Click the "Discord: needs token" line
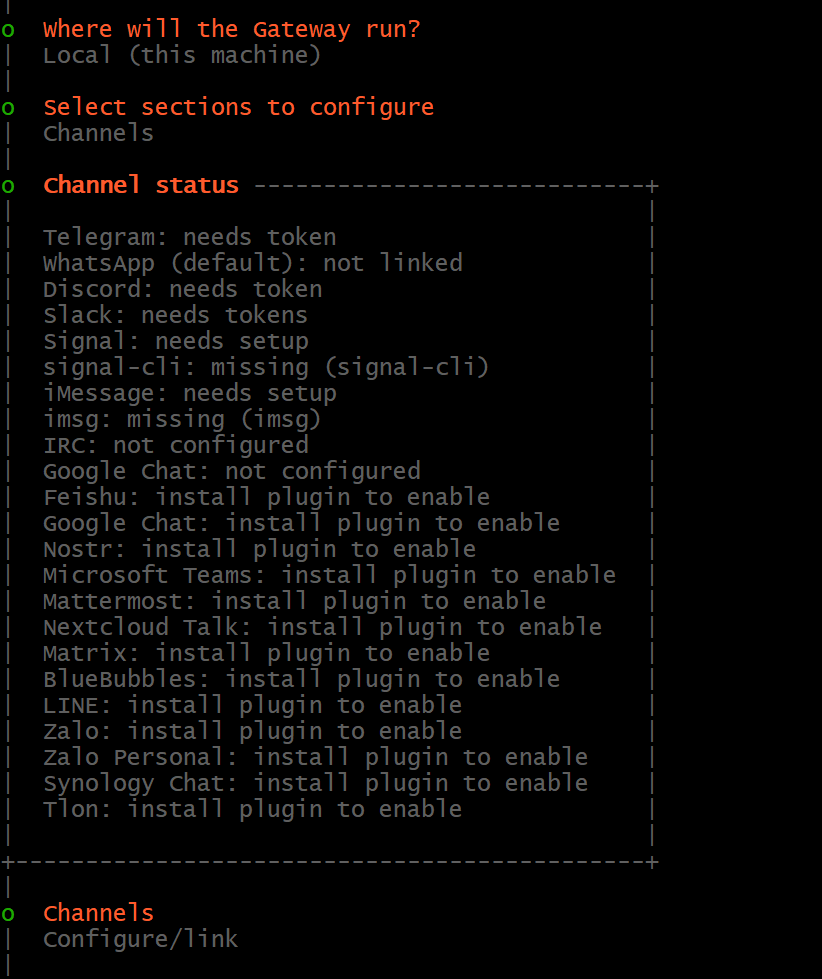822x979 pixels. click(182, 289)
